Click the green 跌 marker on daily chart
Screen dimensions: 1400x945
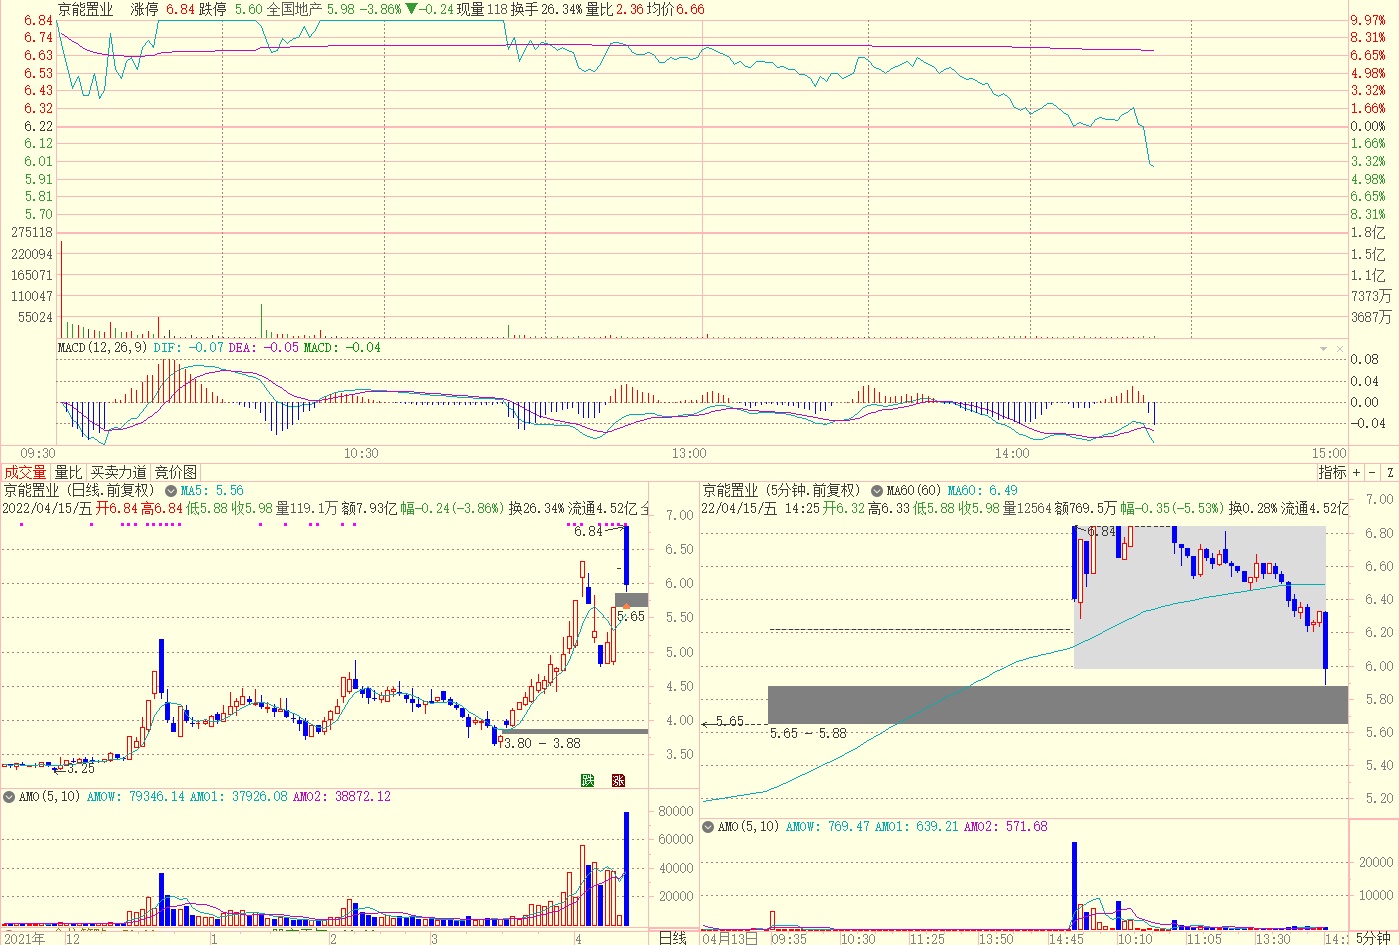click(588, 780)
